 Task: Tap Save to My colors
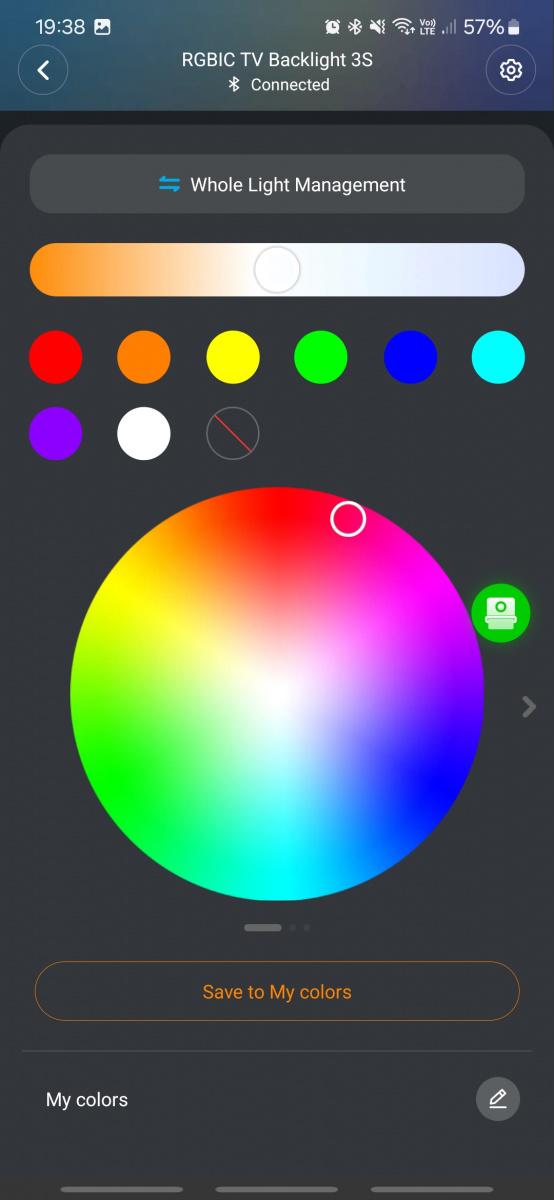(x=277, y=991)
